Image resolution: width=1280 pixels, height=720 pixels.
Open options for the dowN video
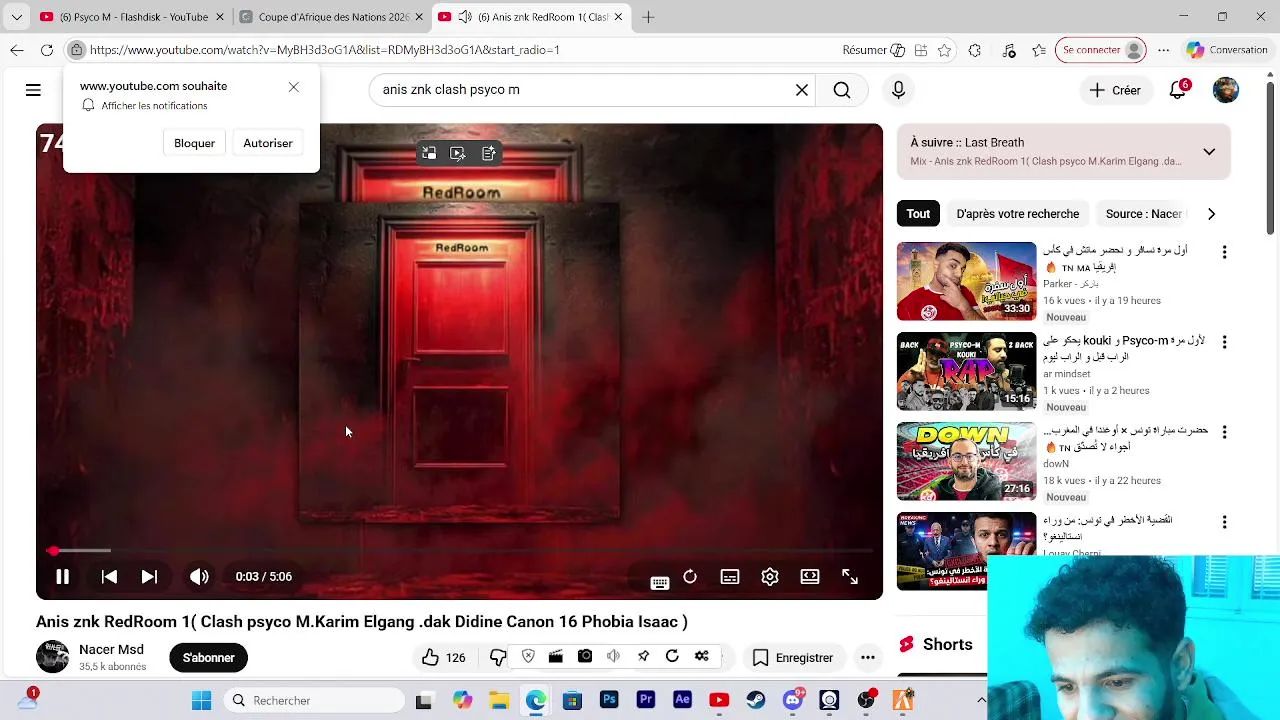[x=1224, y=432]
